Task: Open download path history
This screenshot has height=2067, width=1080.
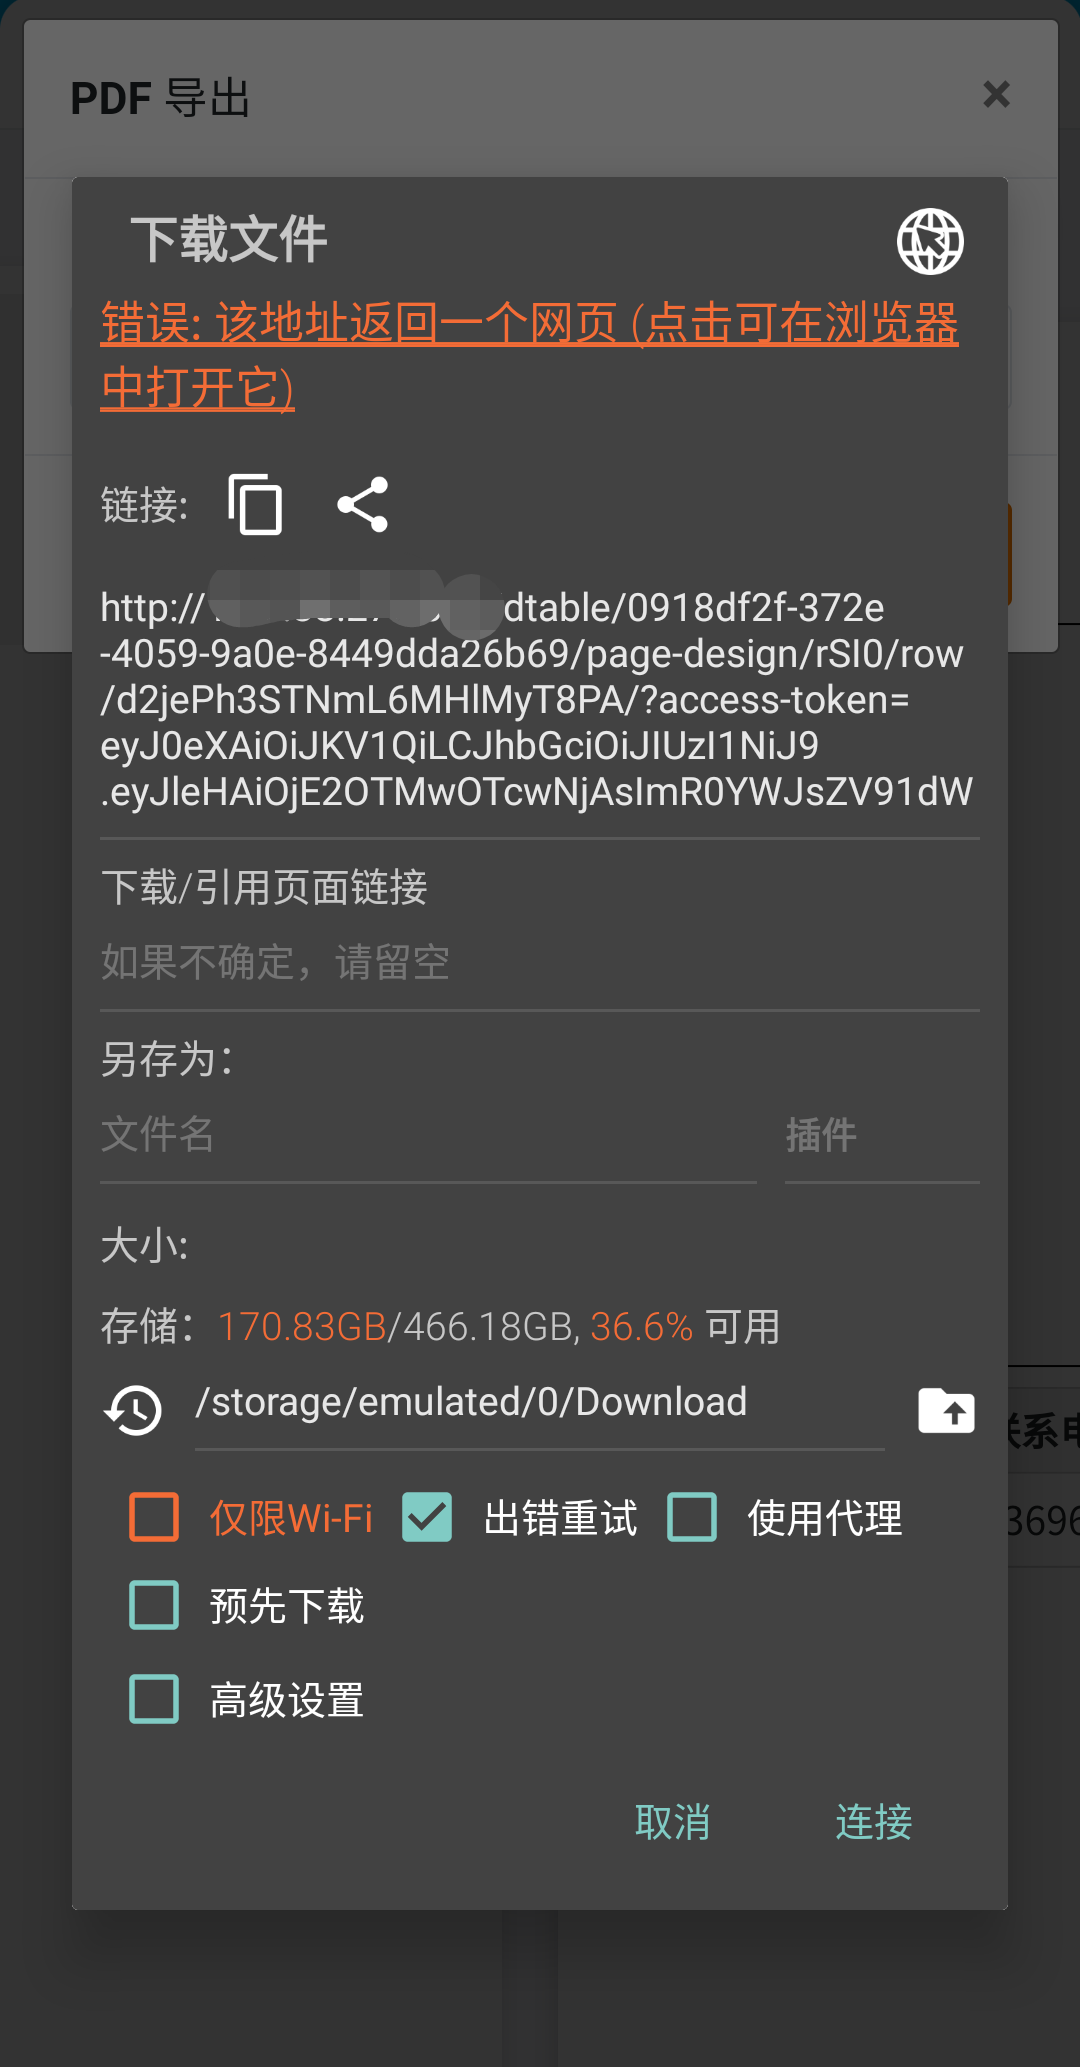Action: point(133,1410)
